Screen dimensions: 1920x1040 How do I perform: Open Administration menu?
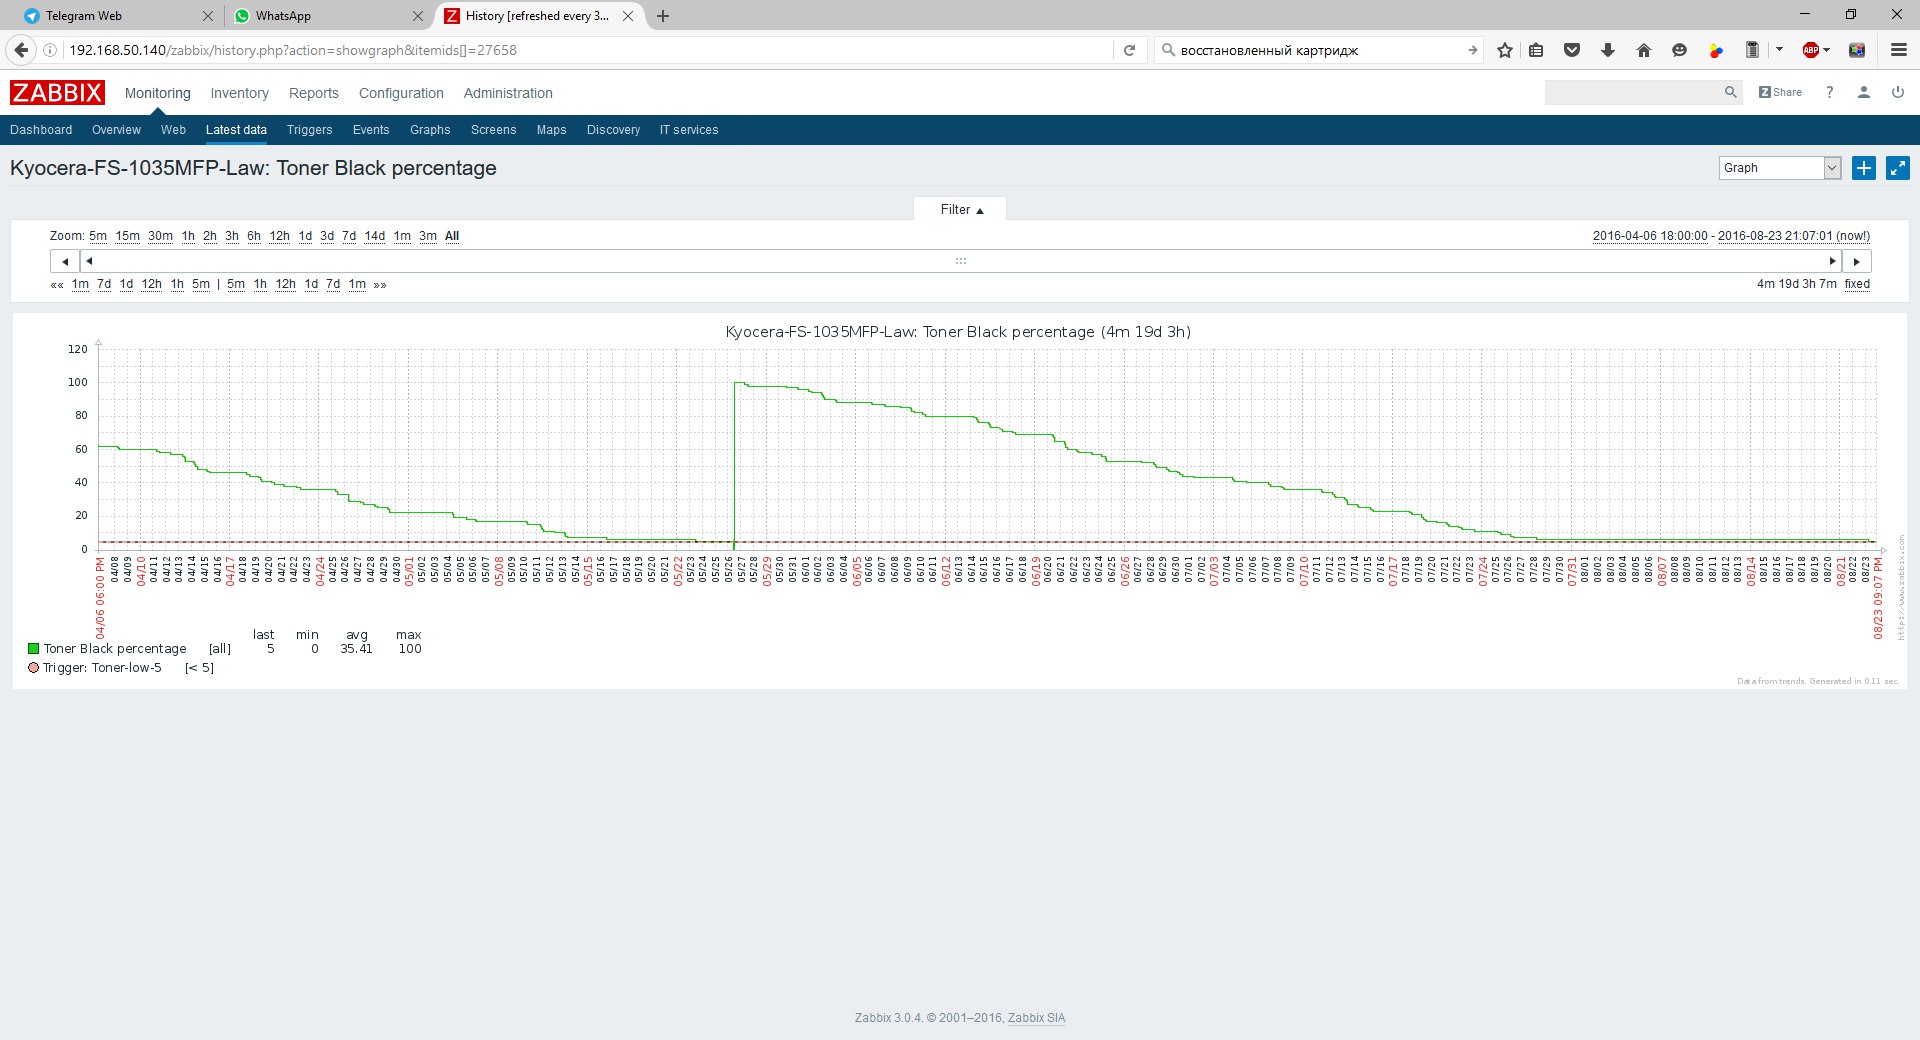click(508, 93)
